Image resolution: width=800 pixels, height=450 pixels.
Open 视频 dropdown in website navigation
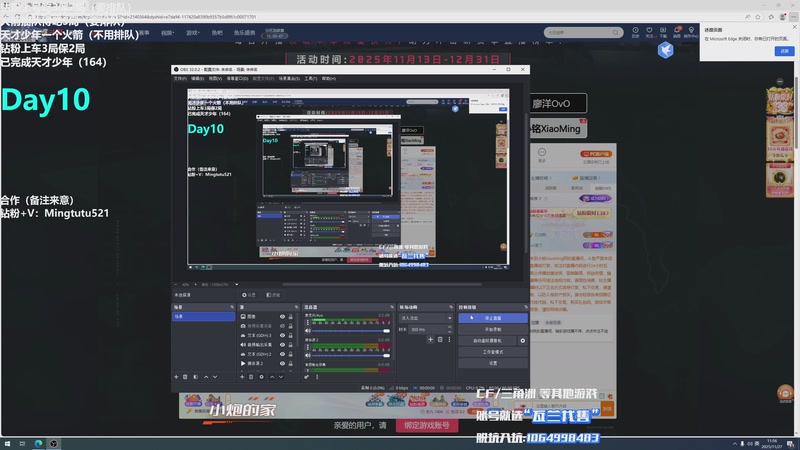click(167, 33)
